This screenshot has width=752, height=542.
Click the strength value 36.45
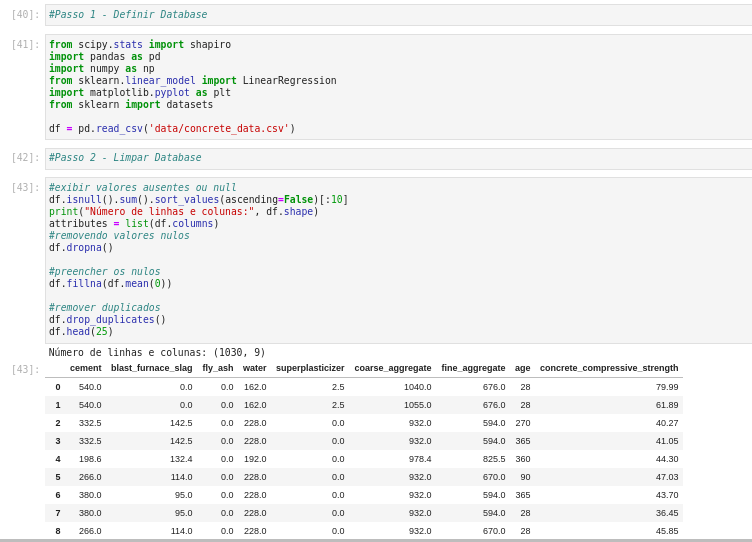point(667,513)
